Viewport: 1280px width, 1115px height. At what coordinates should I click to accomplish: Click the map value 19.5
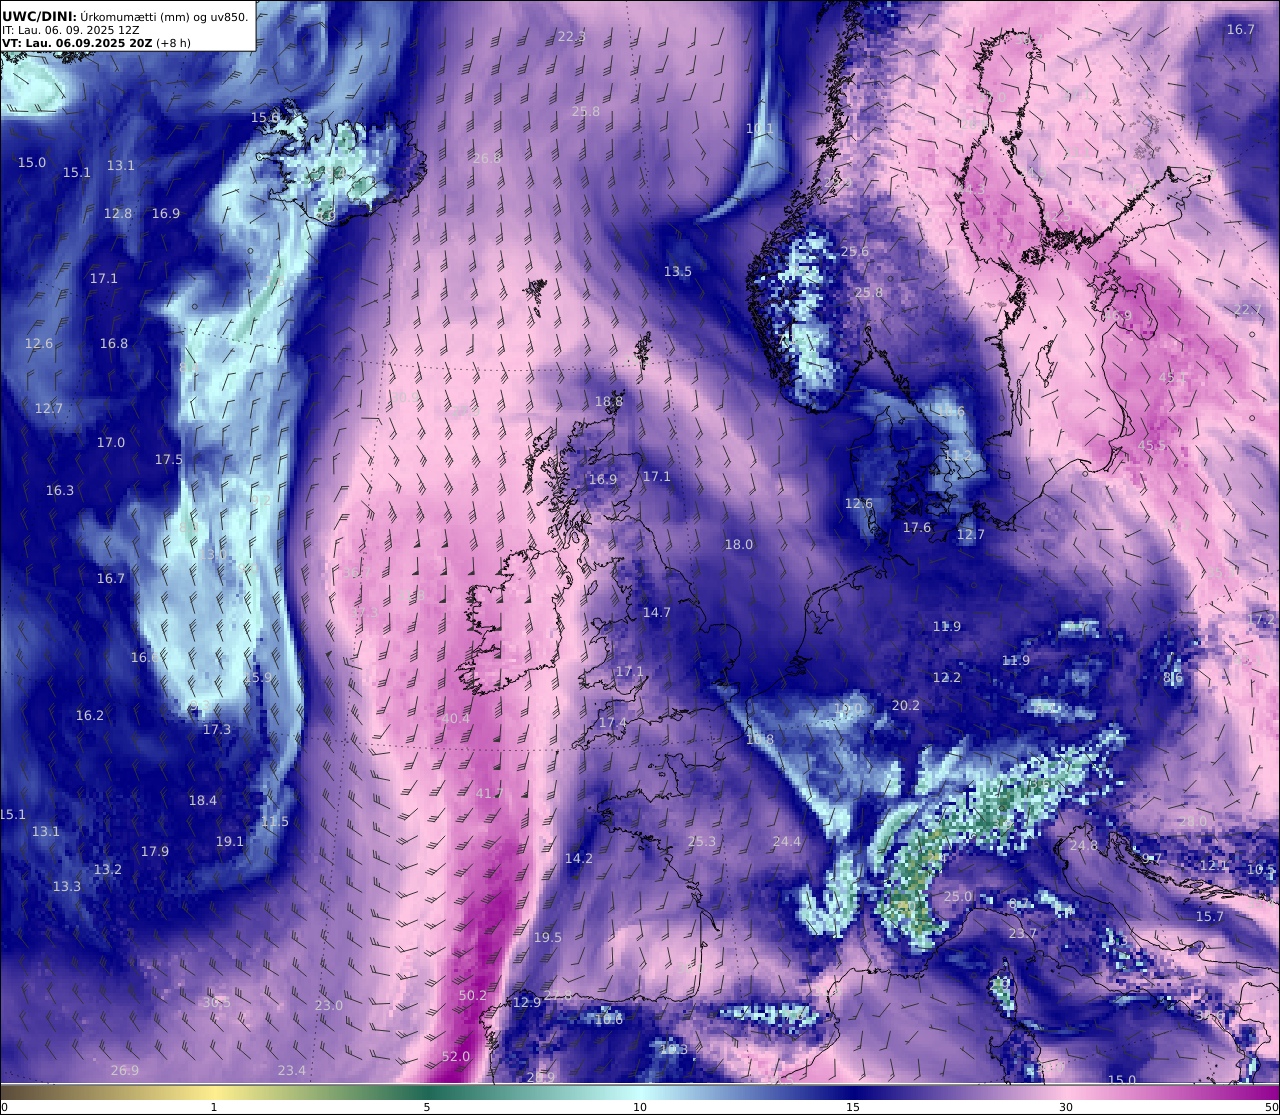tap(548, 938)
